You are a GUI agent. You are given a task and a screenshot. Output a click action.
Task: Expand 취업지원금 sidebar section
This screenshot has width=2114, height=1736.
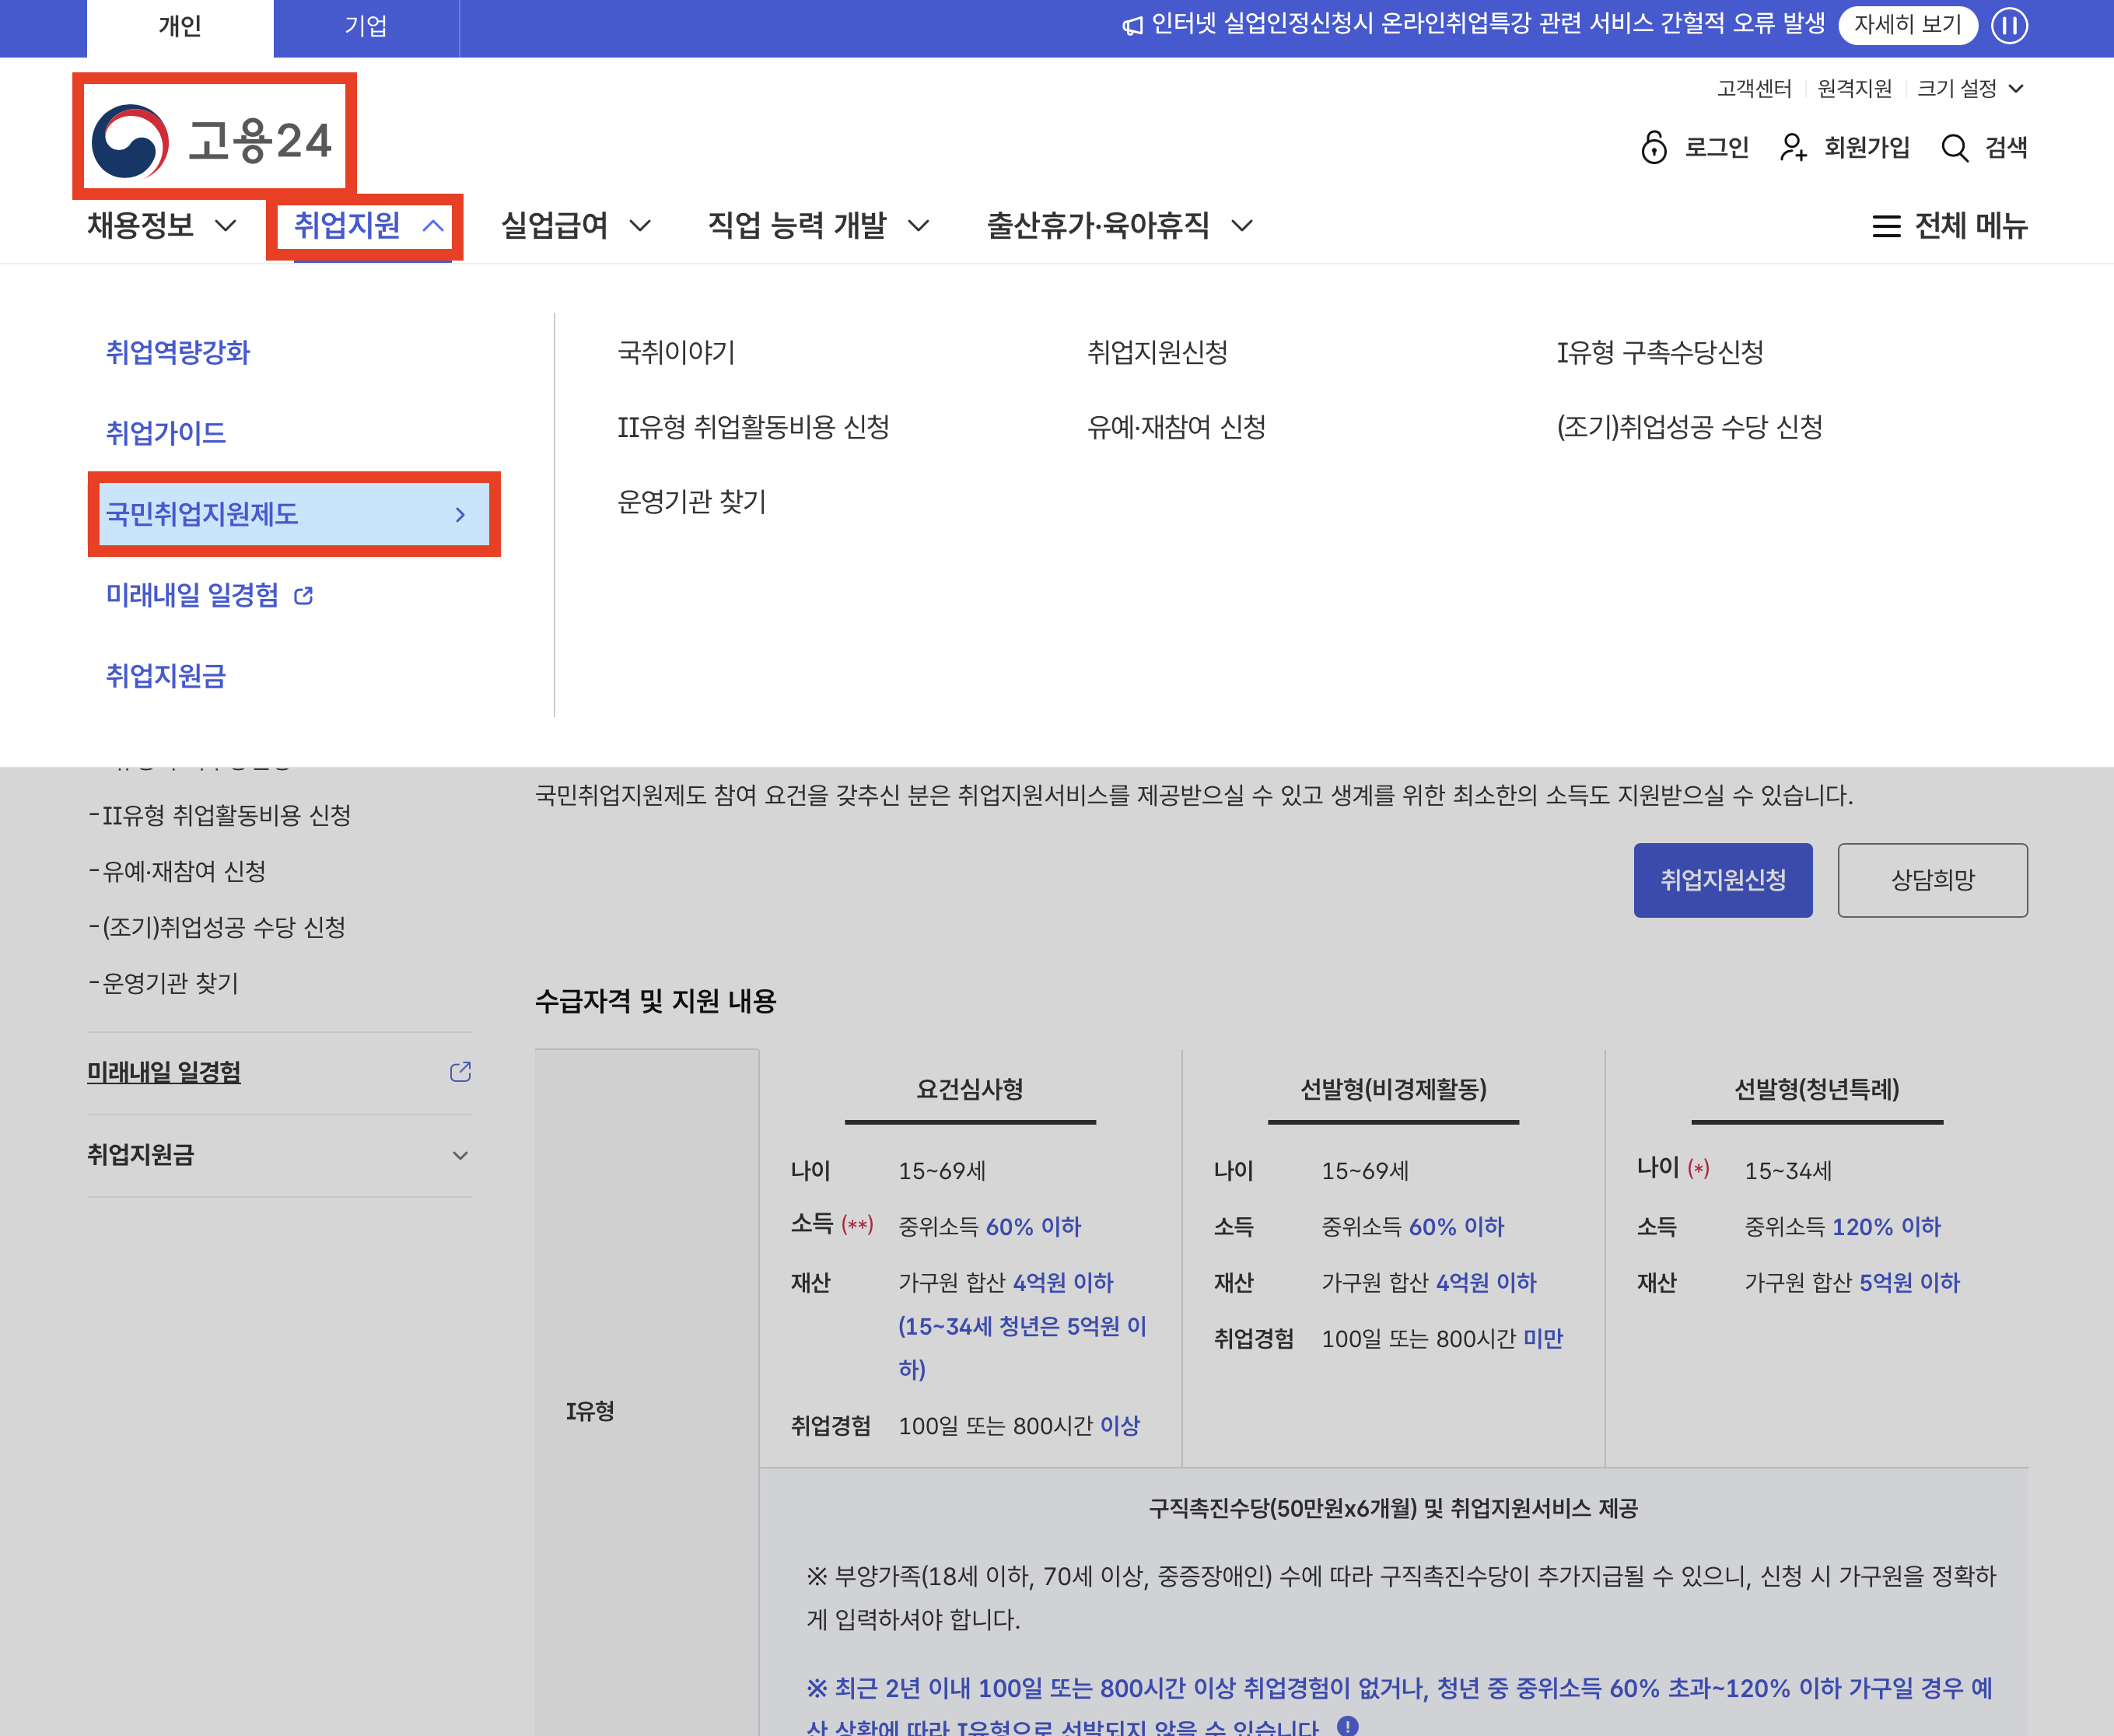460,1156
